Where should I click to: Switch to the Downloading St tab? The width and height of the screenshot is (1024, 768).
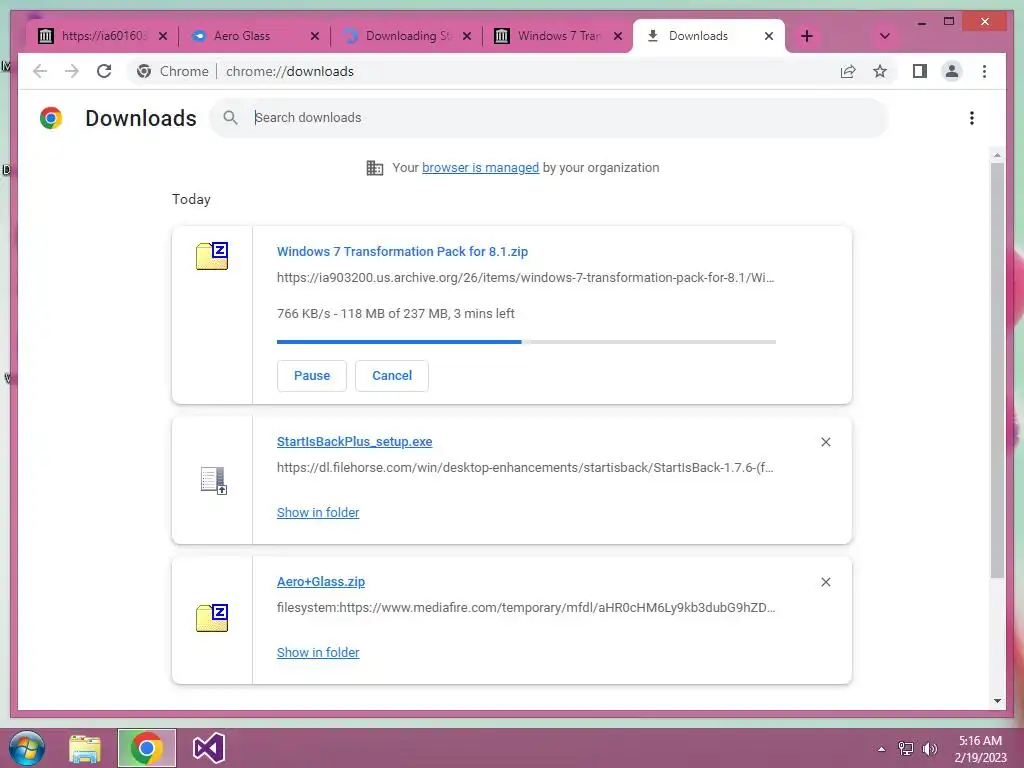pos(408,36)
